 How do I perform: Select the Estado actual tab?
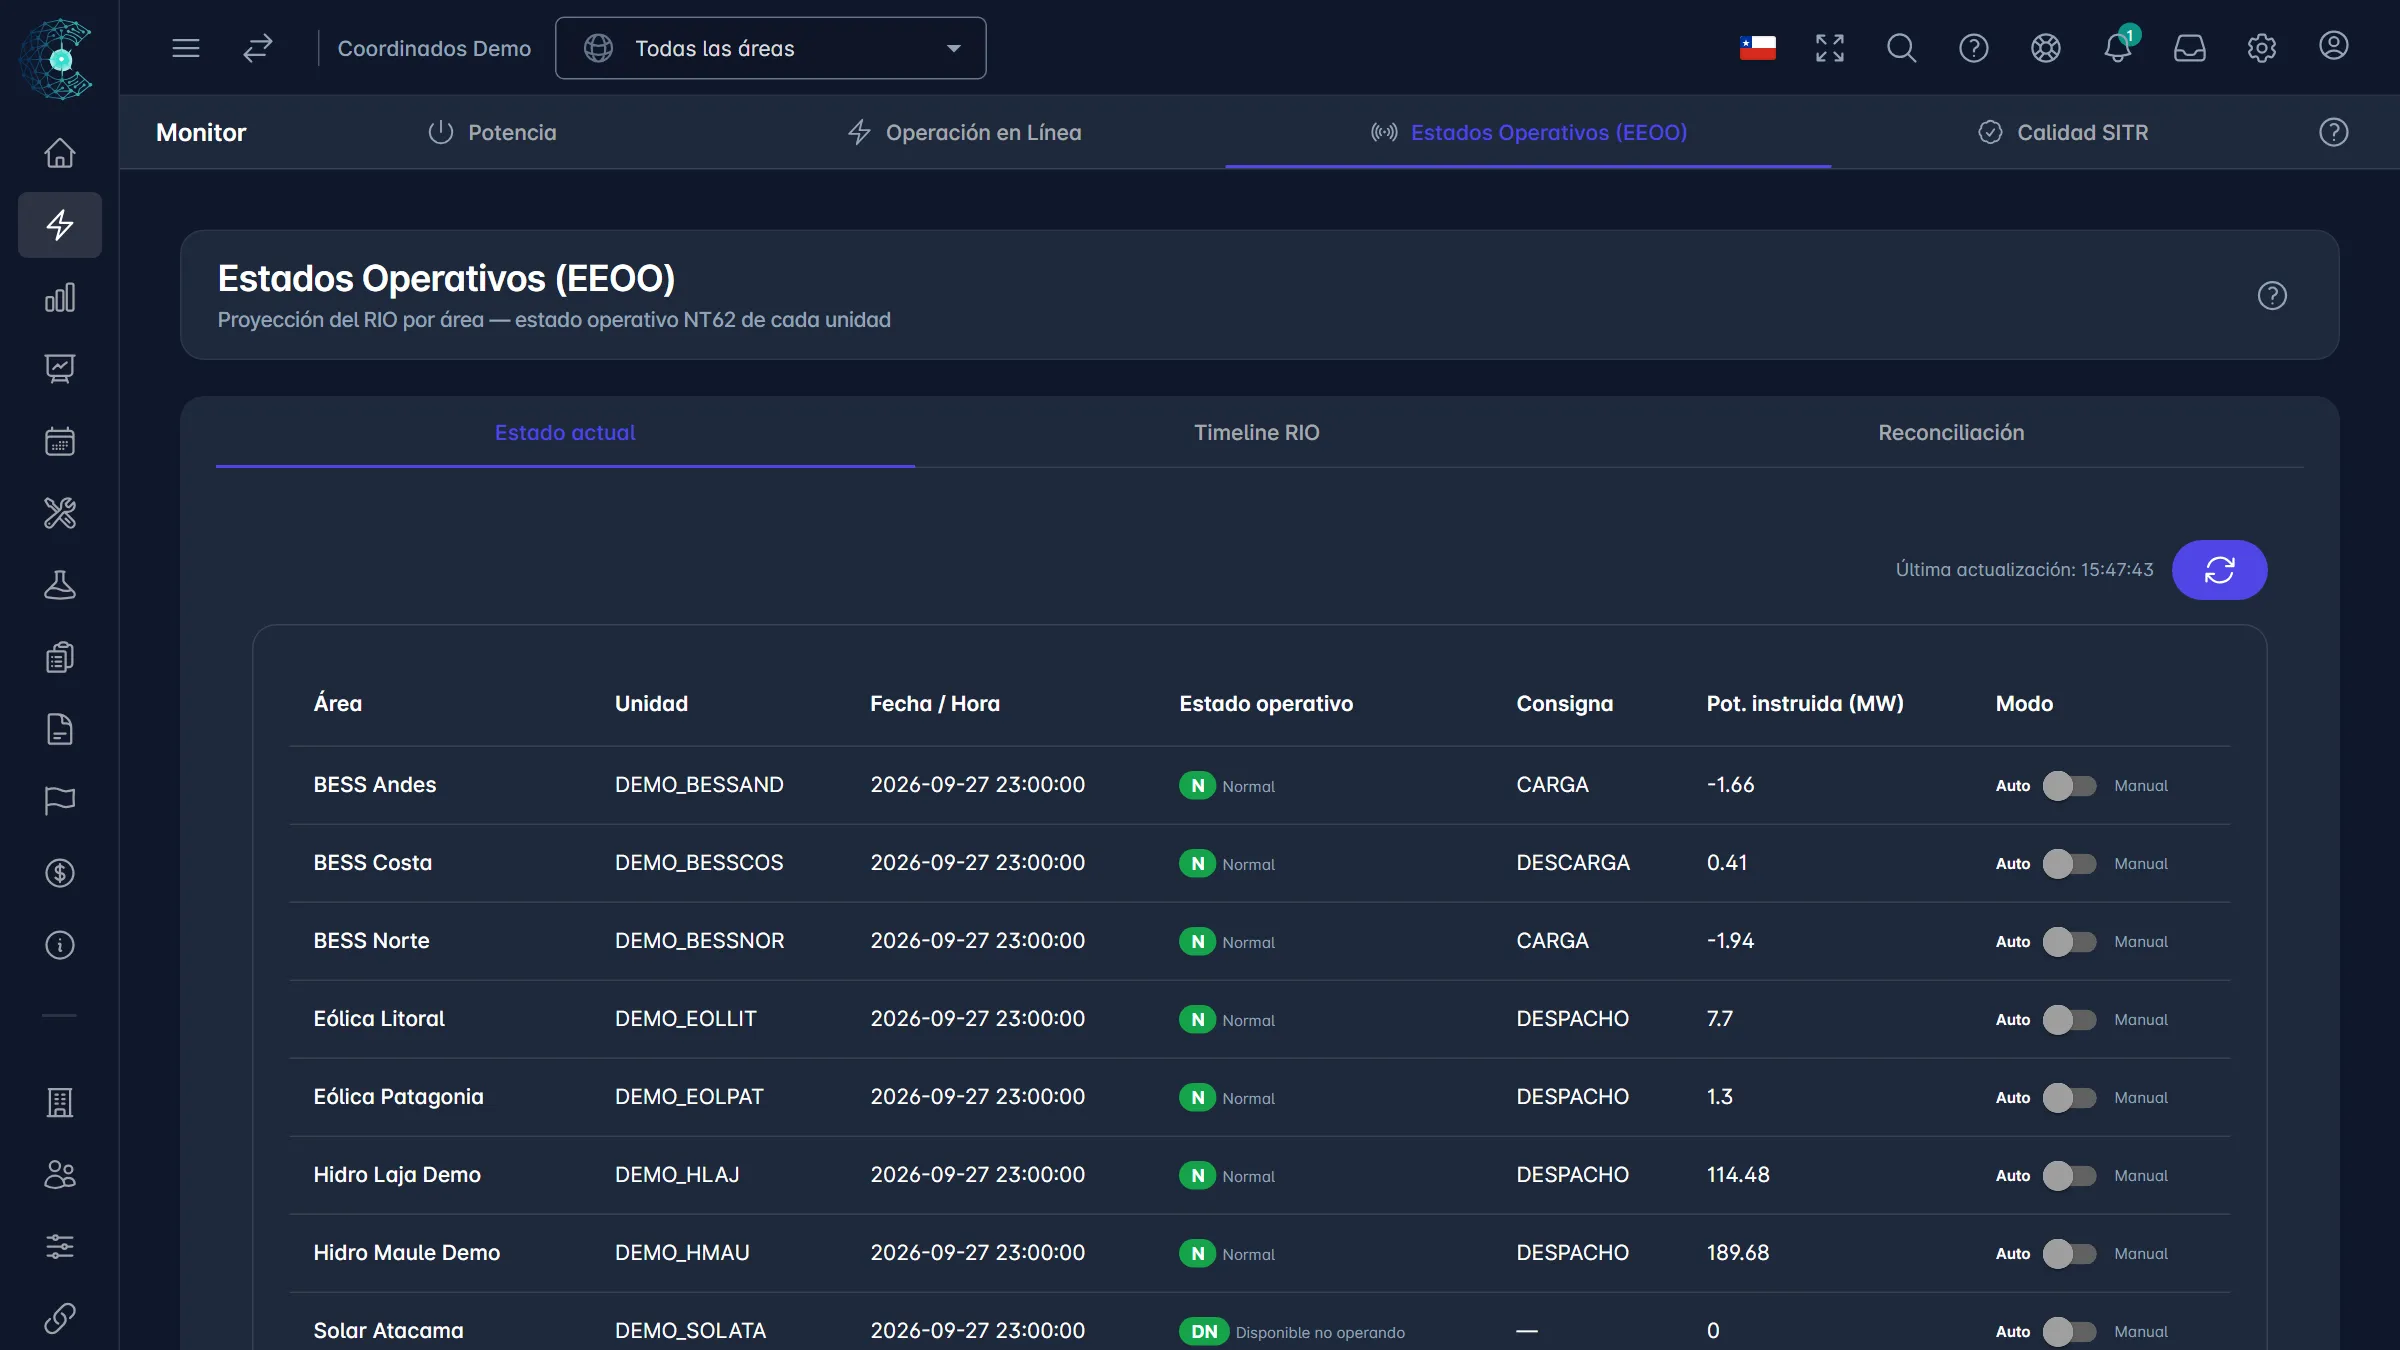click(565, 432)
